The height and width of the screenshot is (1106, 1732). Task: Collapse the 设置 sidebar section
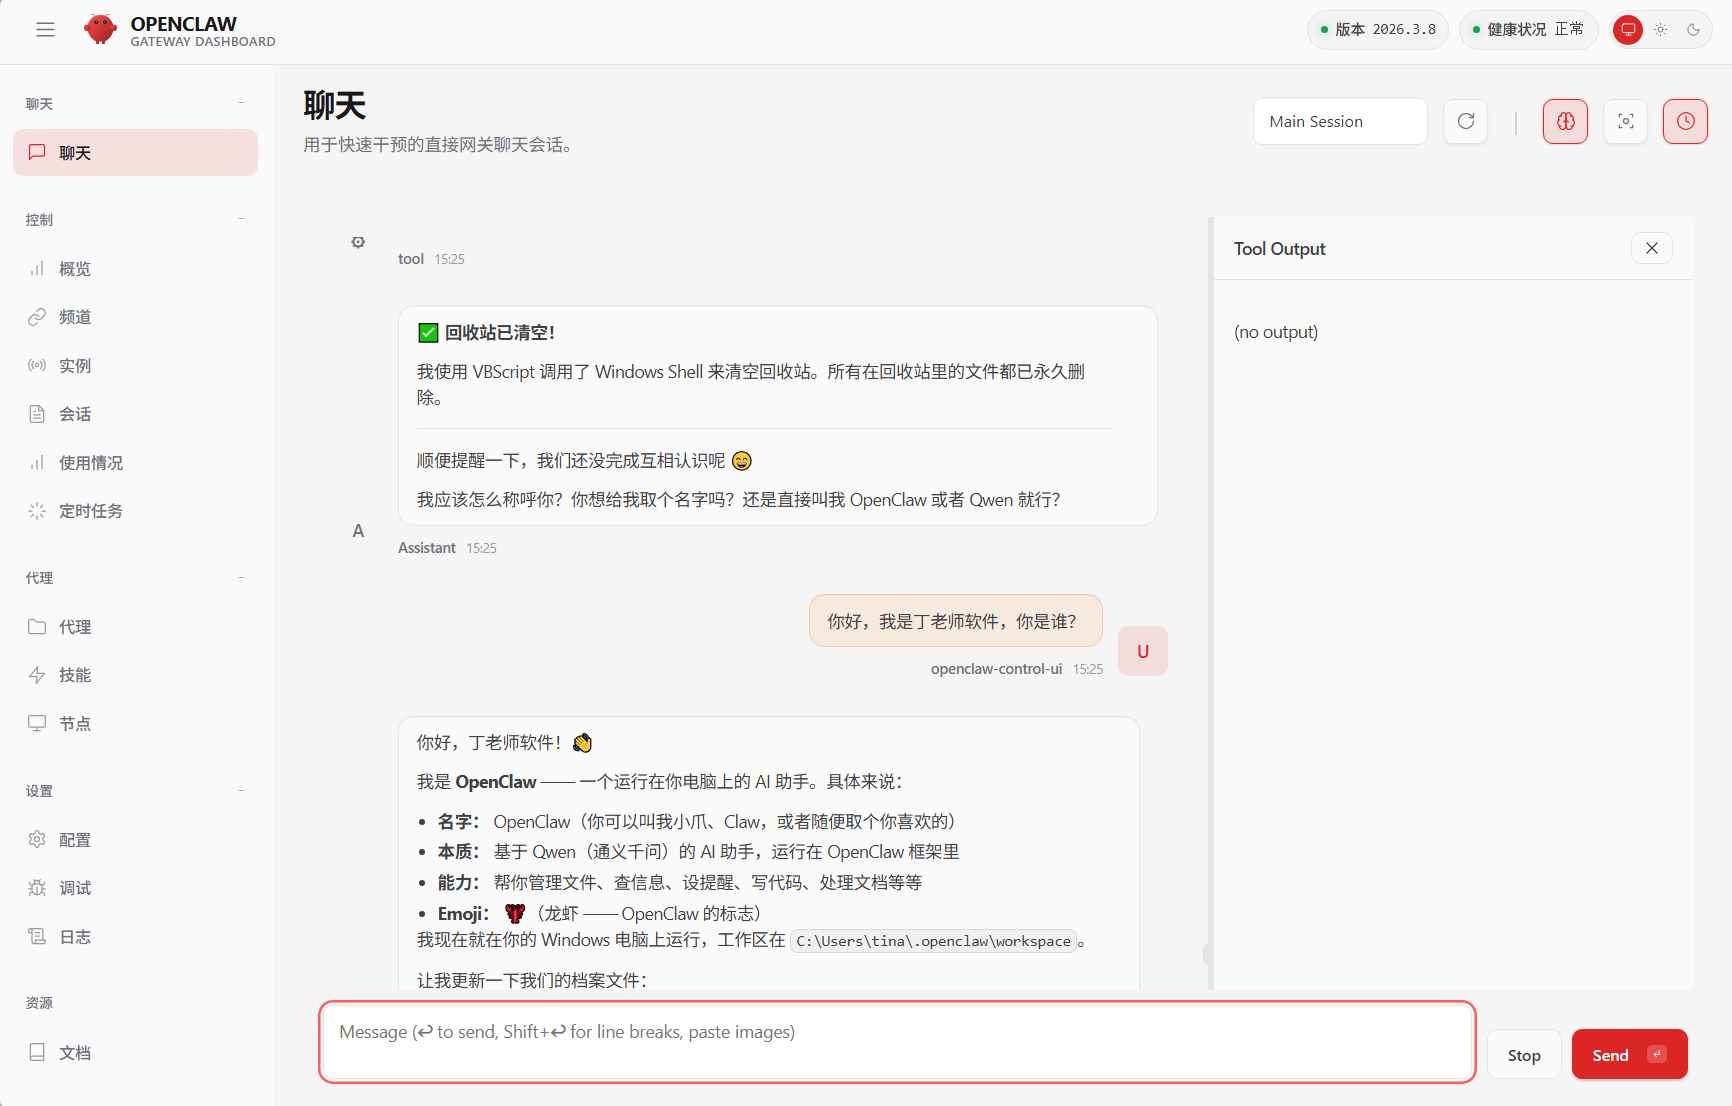click(x=241, y=791)
